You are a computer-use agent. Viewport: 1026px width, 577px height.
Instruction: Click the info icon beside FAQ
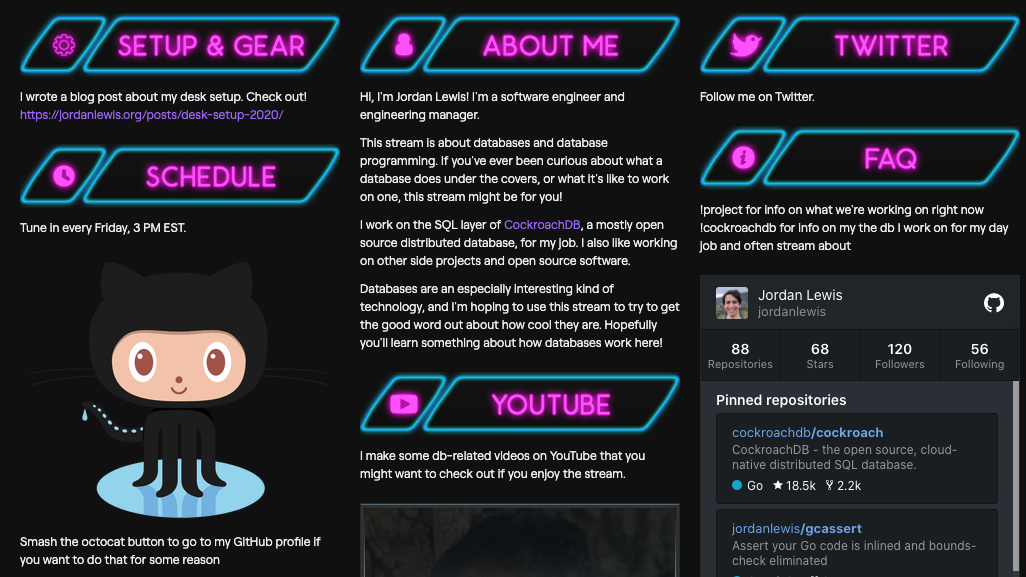743,158
